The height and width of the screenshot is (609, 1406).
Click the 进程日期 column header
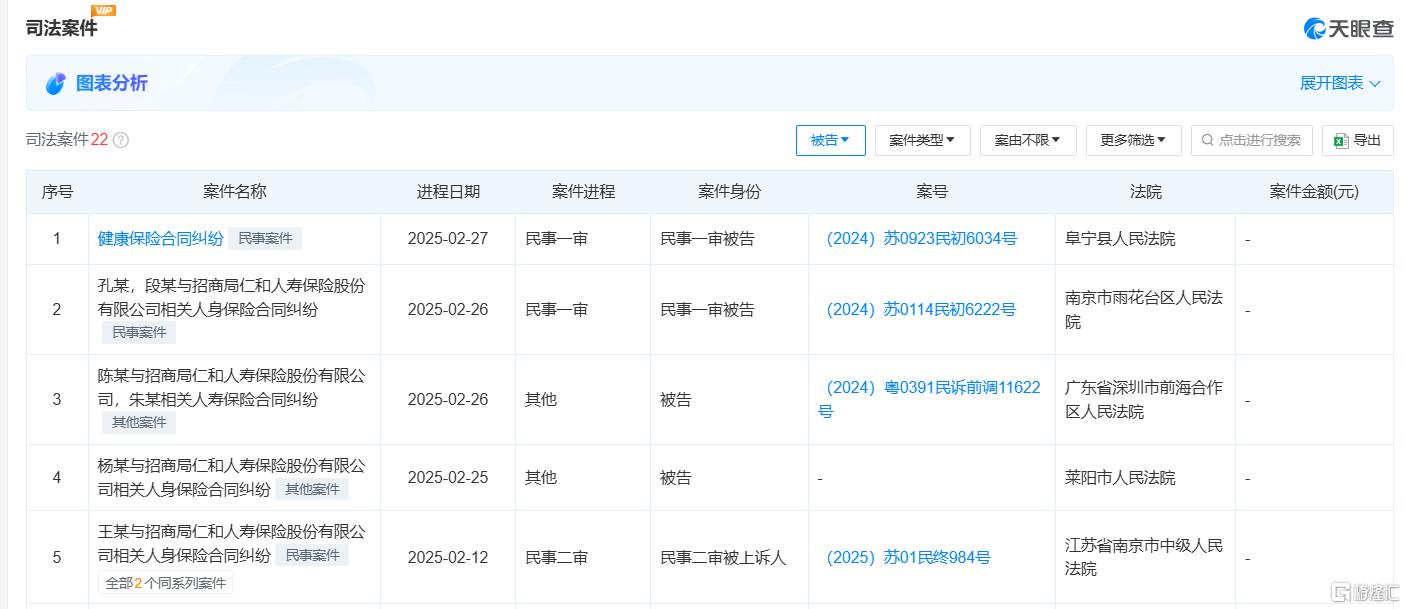(448, 192)
